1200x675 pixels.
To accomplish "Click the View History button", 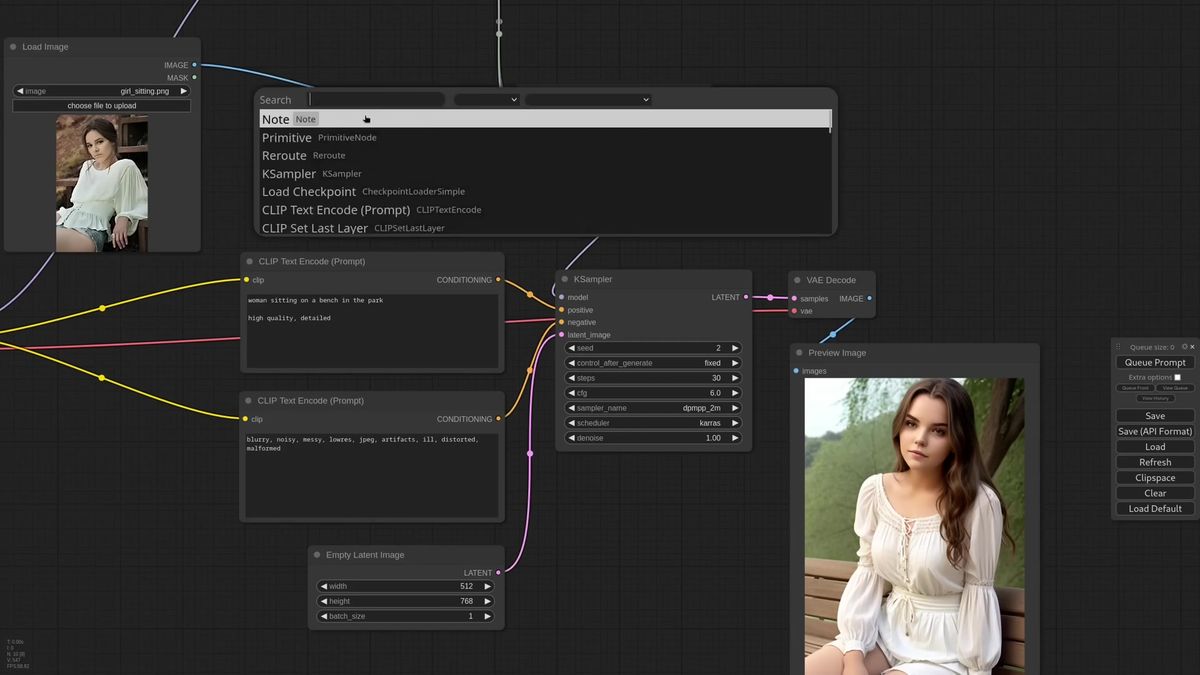I will coord(1155,398).
